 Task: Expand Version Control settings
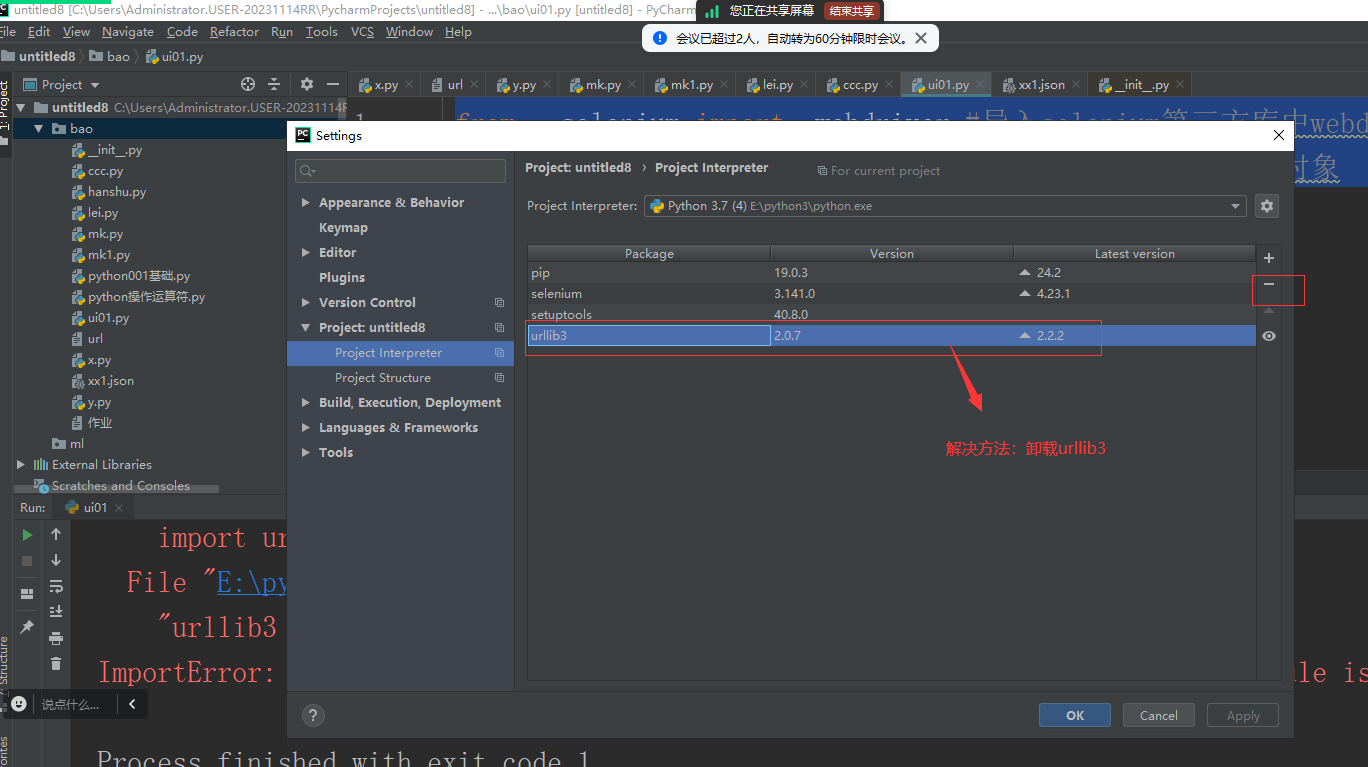click(x=305, y=303)
